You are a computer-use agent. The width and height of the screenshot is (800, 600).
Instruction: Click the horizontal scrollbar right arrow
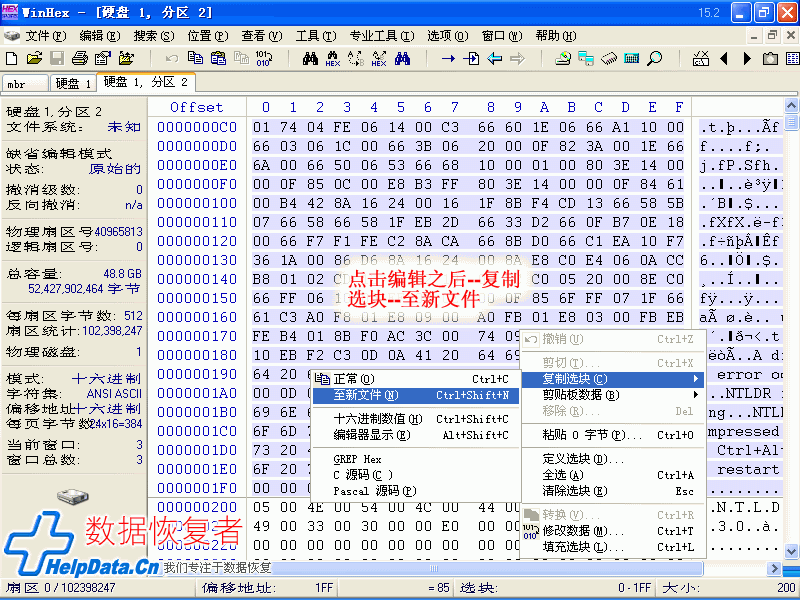pyautogui.click(x=775, y=568)
